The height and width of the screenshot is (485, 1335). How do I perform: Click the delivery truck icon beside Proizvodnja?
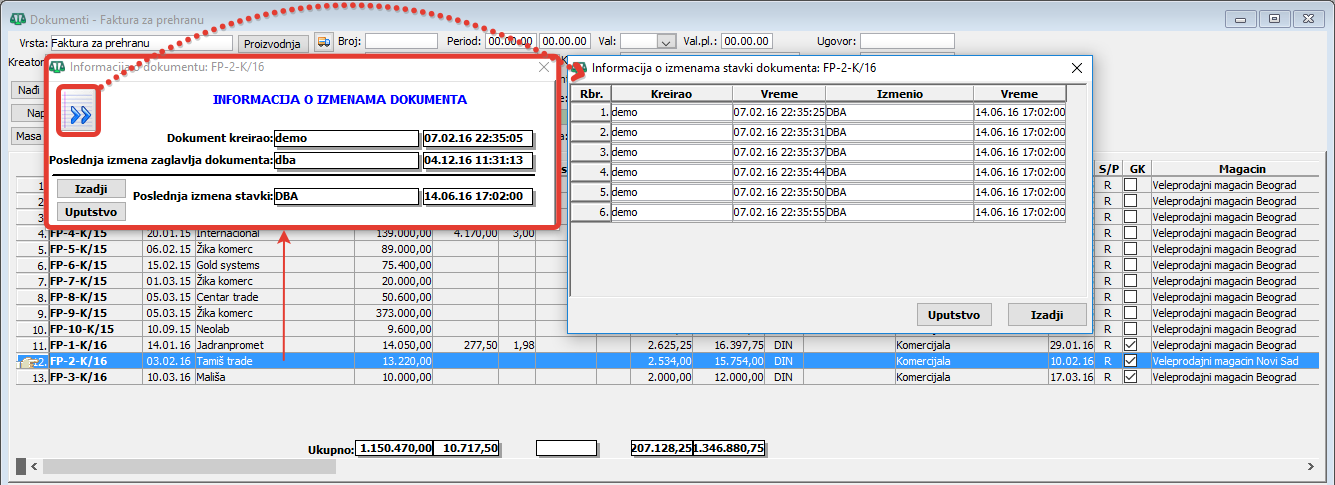click(x=323, y=42)
